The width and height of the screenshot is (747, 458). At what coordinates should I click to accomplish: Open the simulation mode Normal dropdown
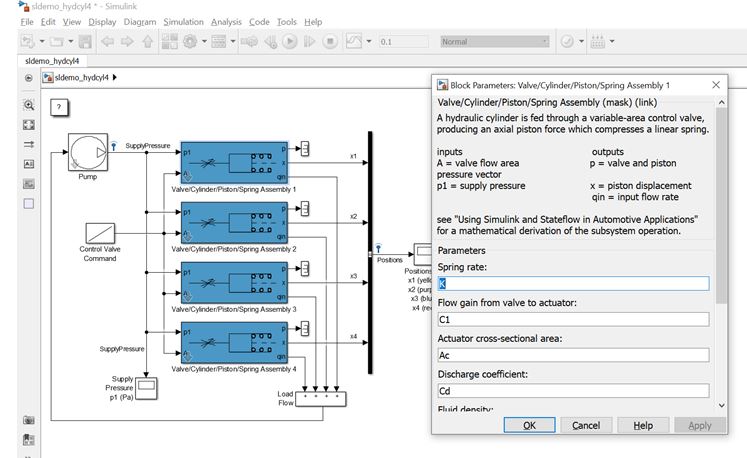pyautogui.click(x=495, y=41)
